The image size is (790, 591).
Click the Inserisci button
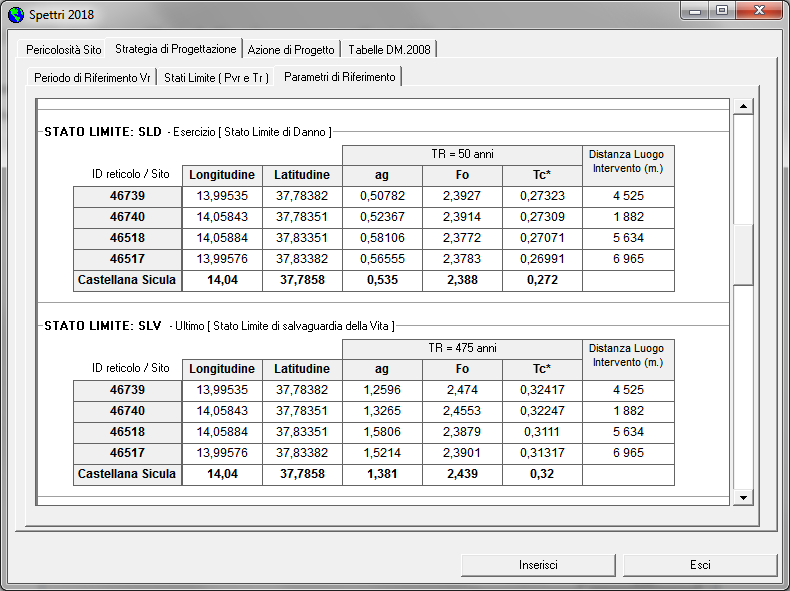pos(538,565)
